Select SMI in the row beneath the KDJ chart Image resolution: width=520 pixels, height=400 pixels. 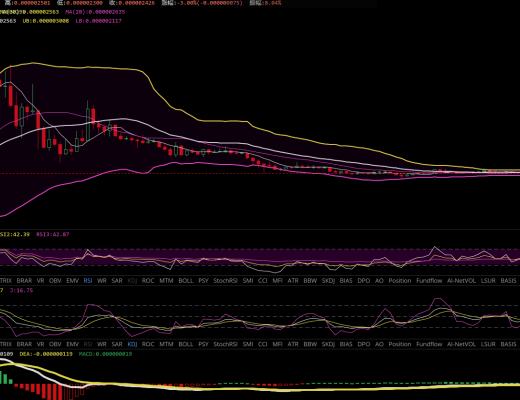248,344
